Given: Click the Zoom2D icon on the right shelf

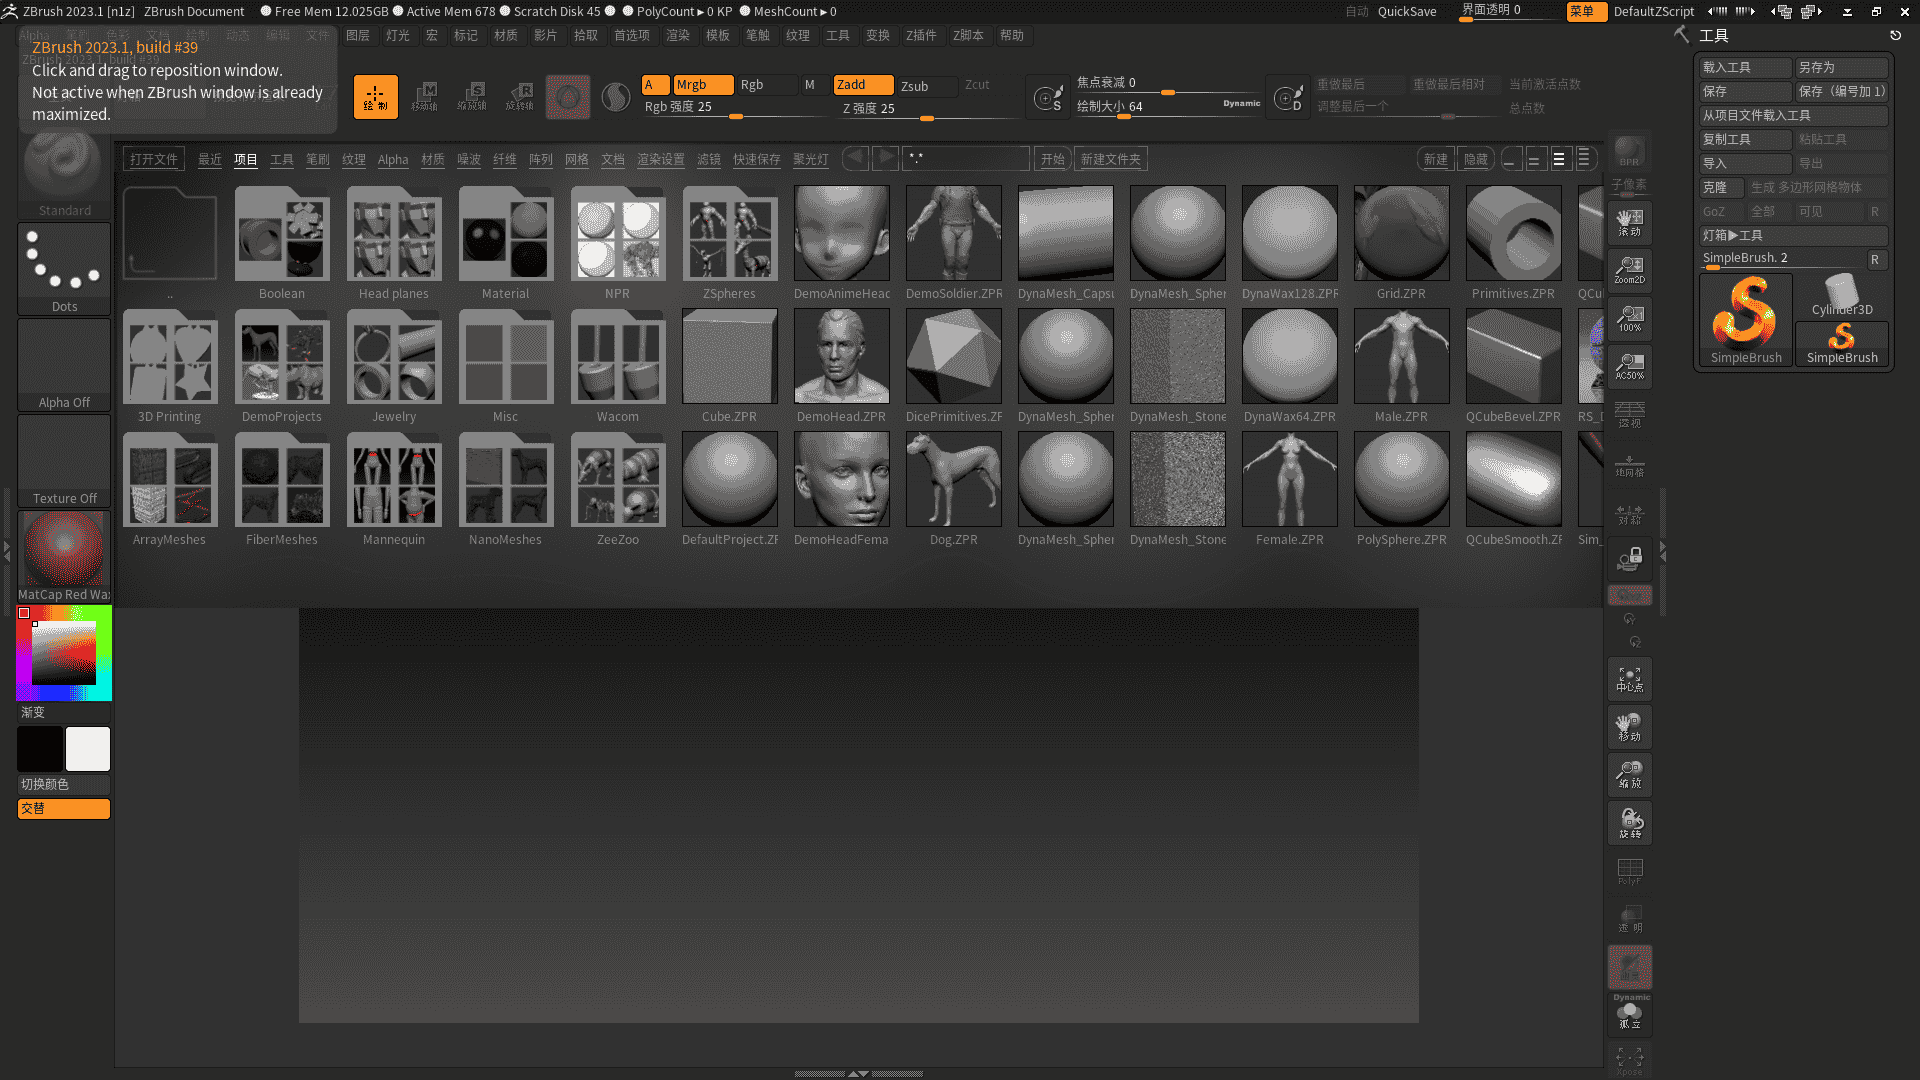Looking at the screenshot, I should pyautogui.click(x=1629, y=270).
